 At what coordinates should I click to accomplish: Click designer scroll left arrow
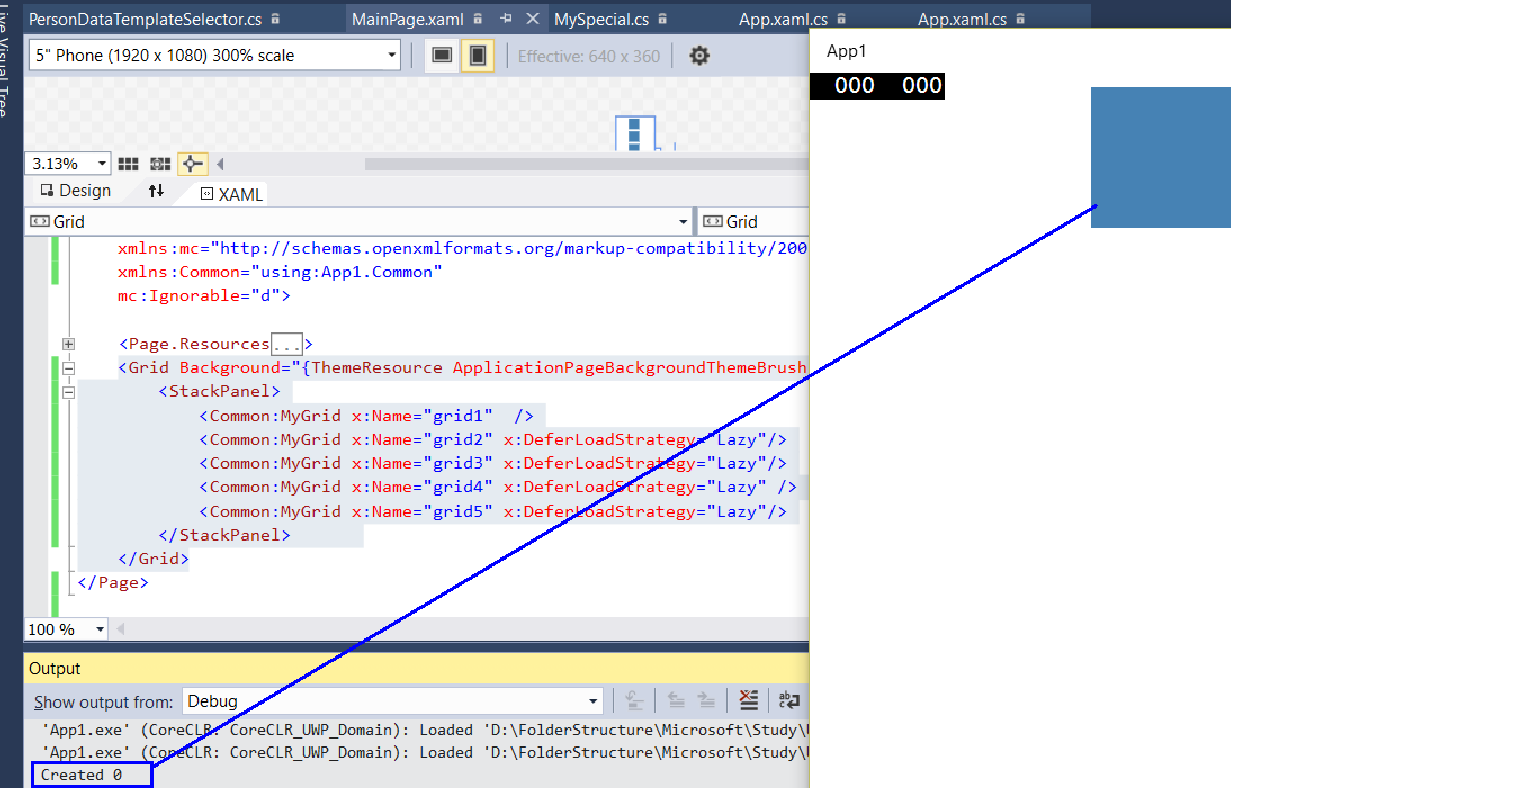pyautogui.click(x=220, y=164)
